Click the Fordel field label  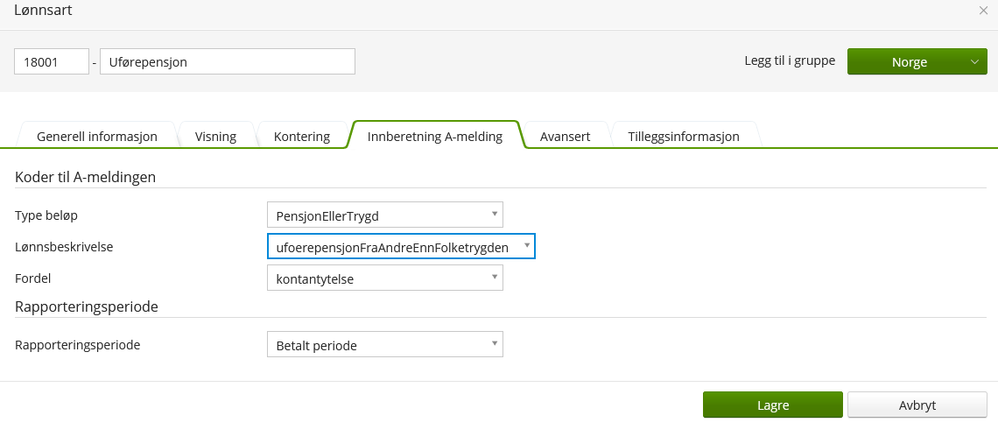click(x=33, y=278)
